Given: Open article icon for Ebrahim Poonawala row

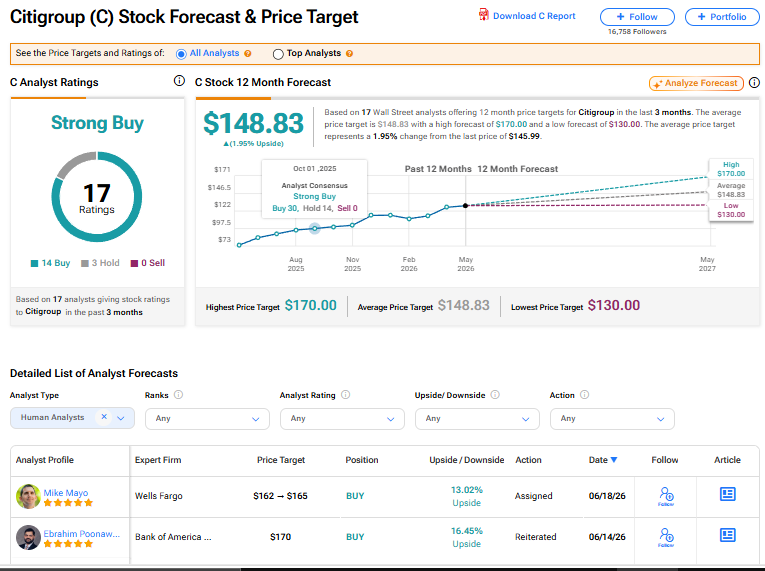Looking at the screenshot, I should (x=727, y=535).
